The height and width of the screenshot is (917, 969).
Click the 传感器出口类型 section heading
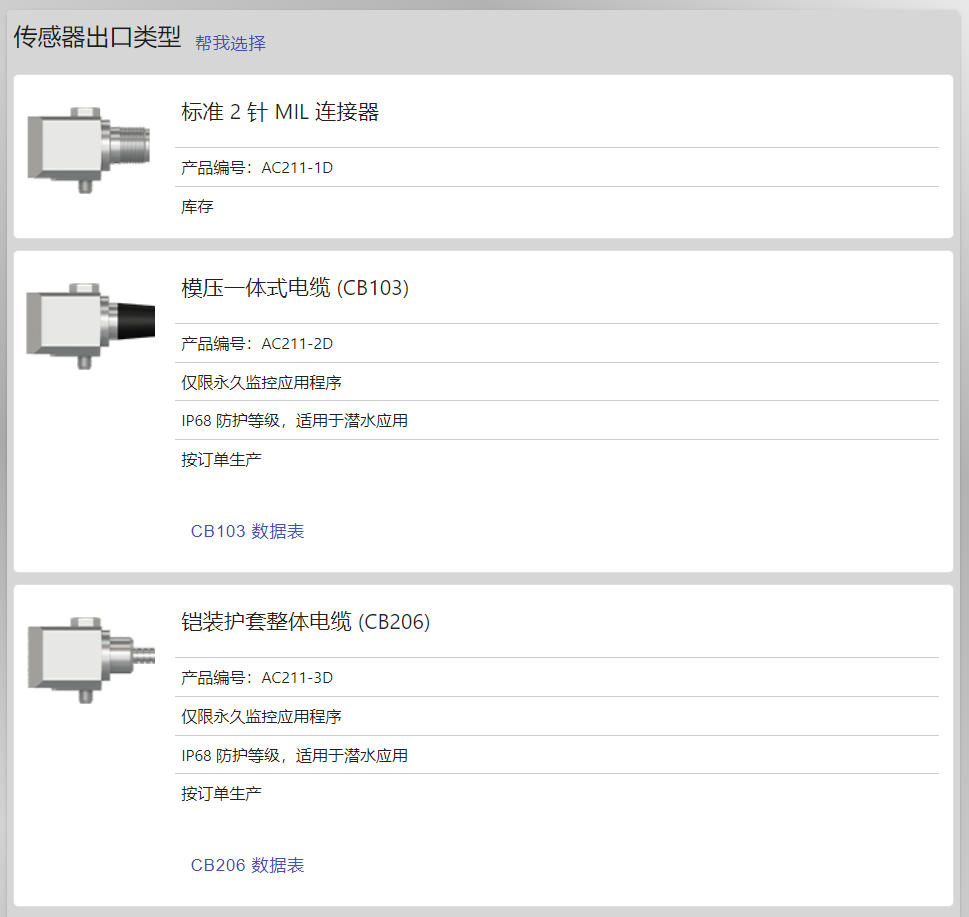coord(97,37)
